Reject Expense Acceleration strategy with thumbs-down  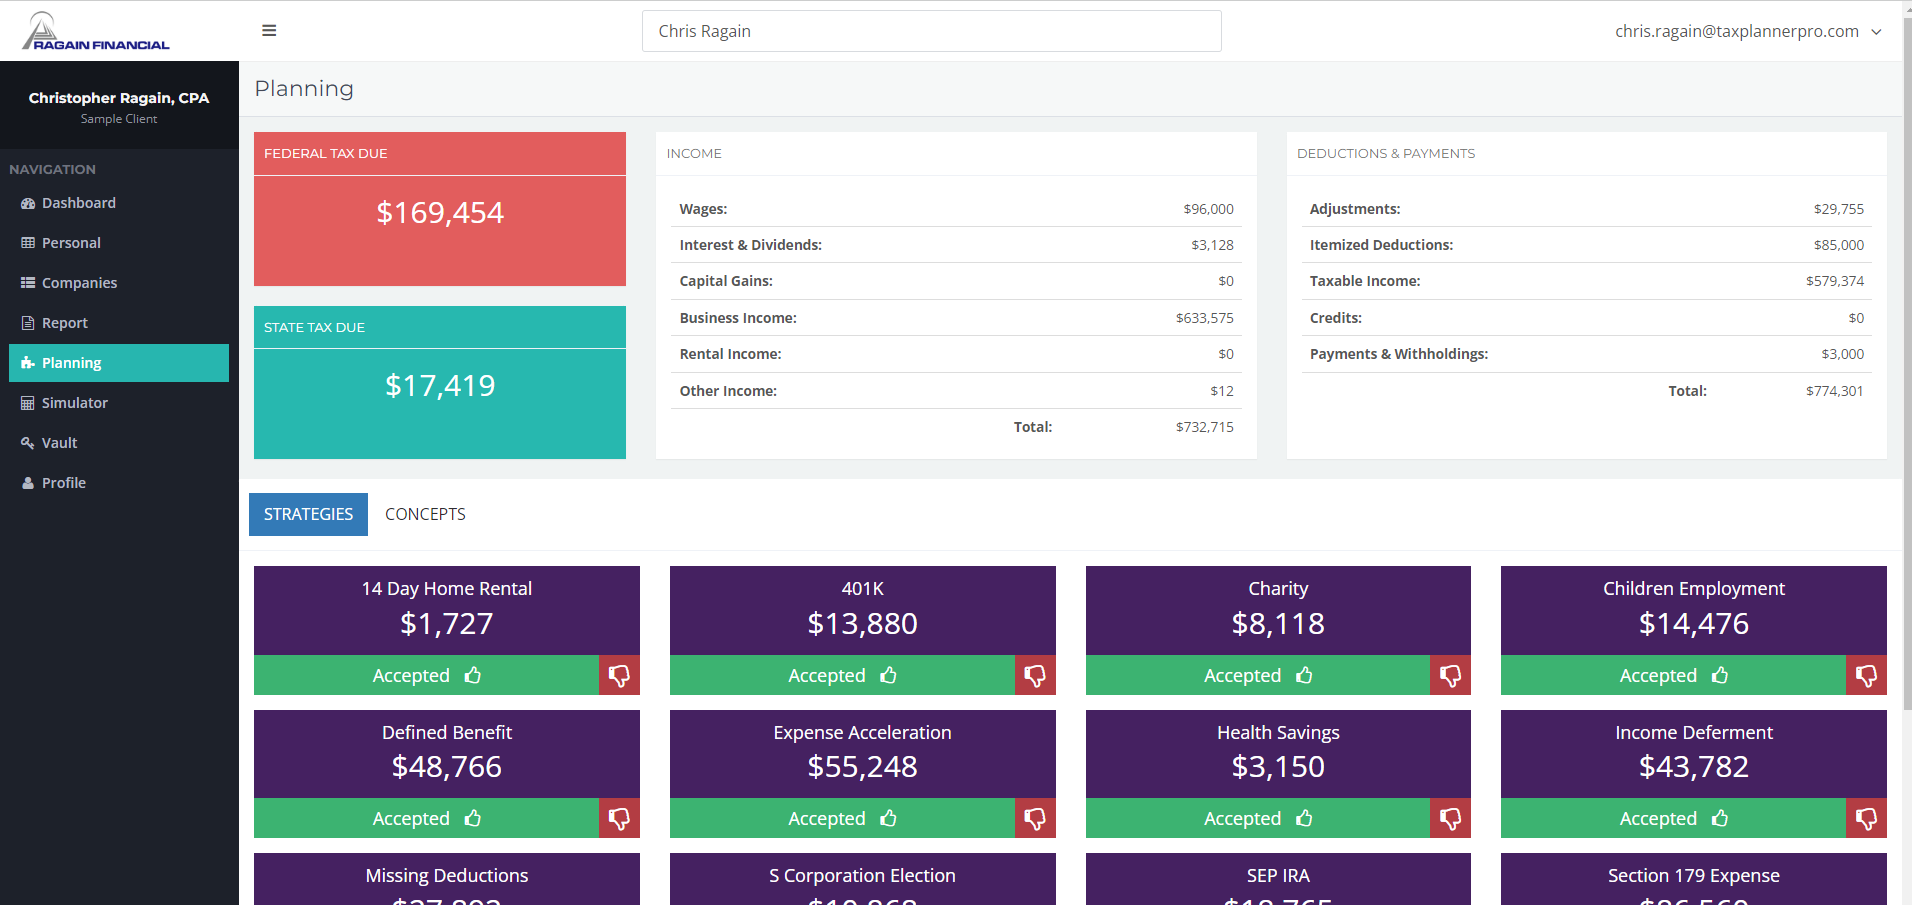[1035, 818]
